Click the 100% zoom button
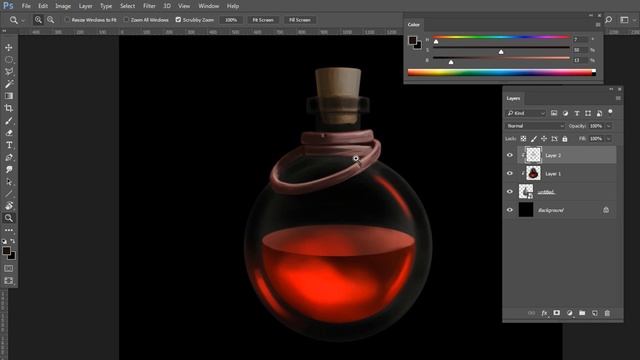 pyautogui.click(x=231, y=20)
